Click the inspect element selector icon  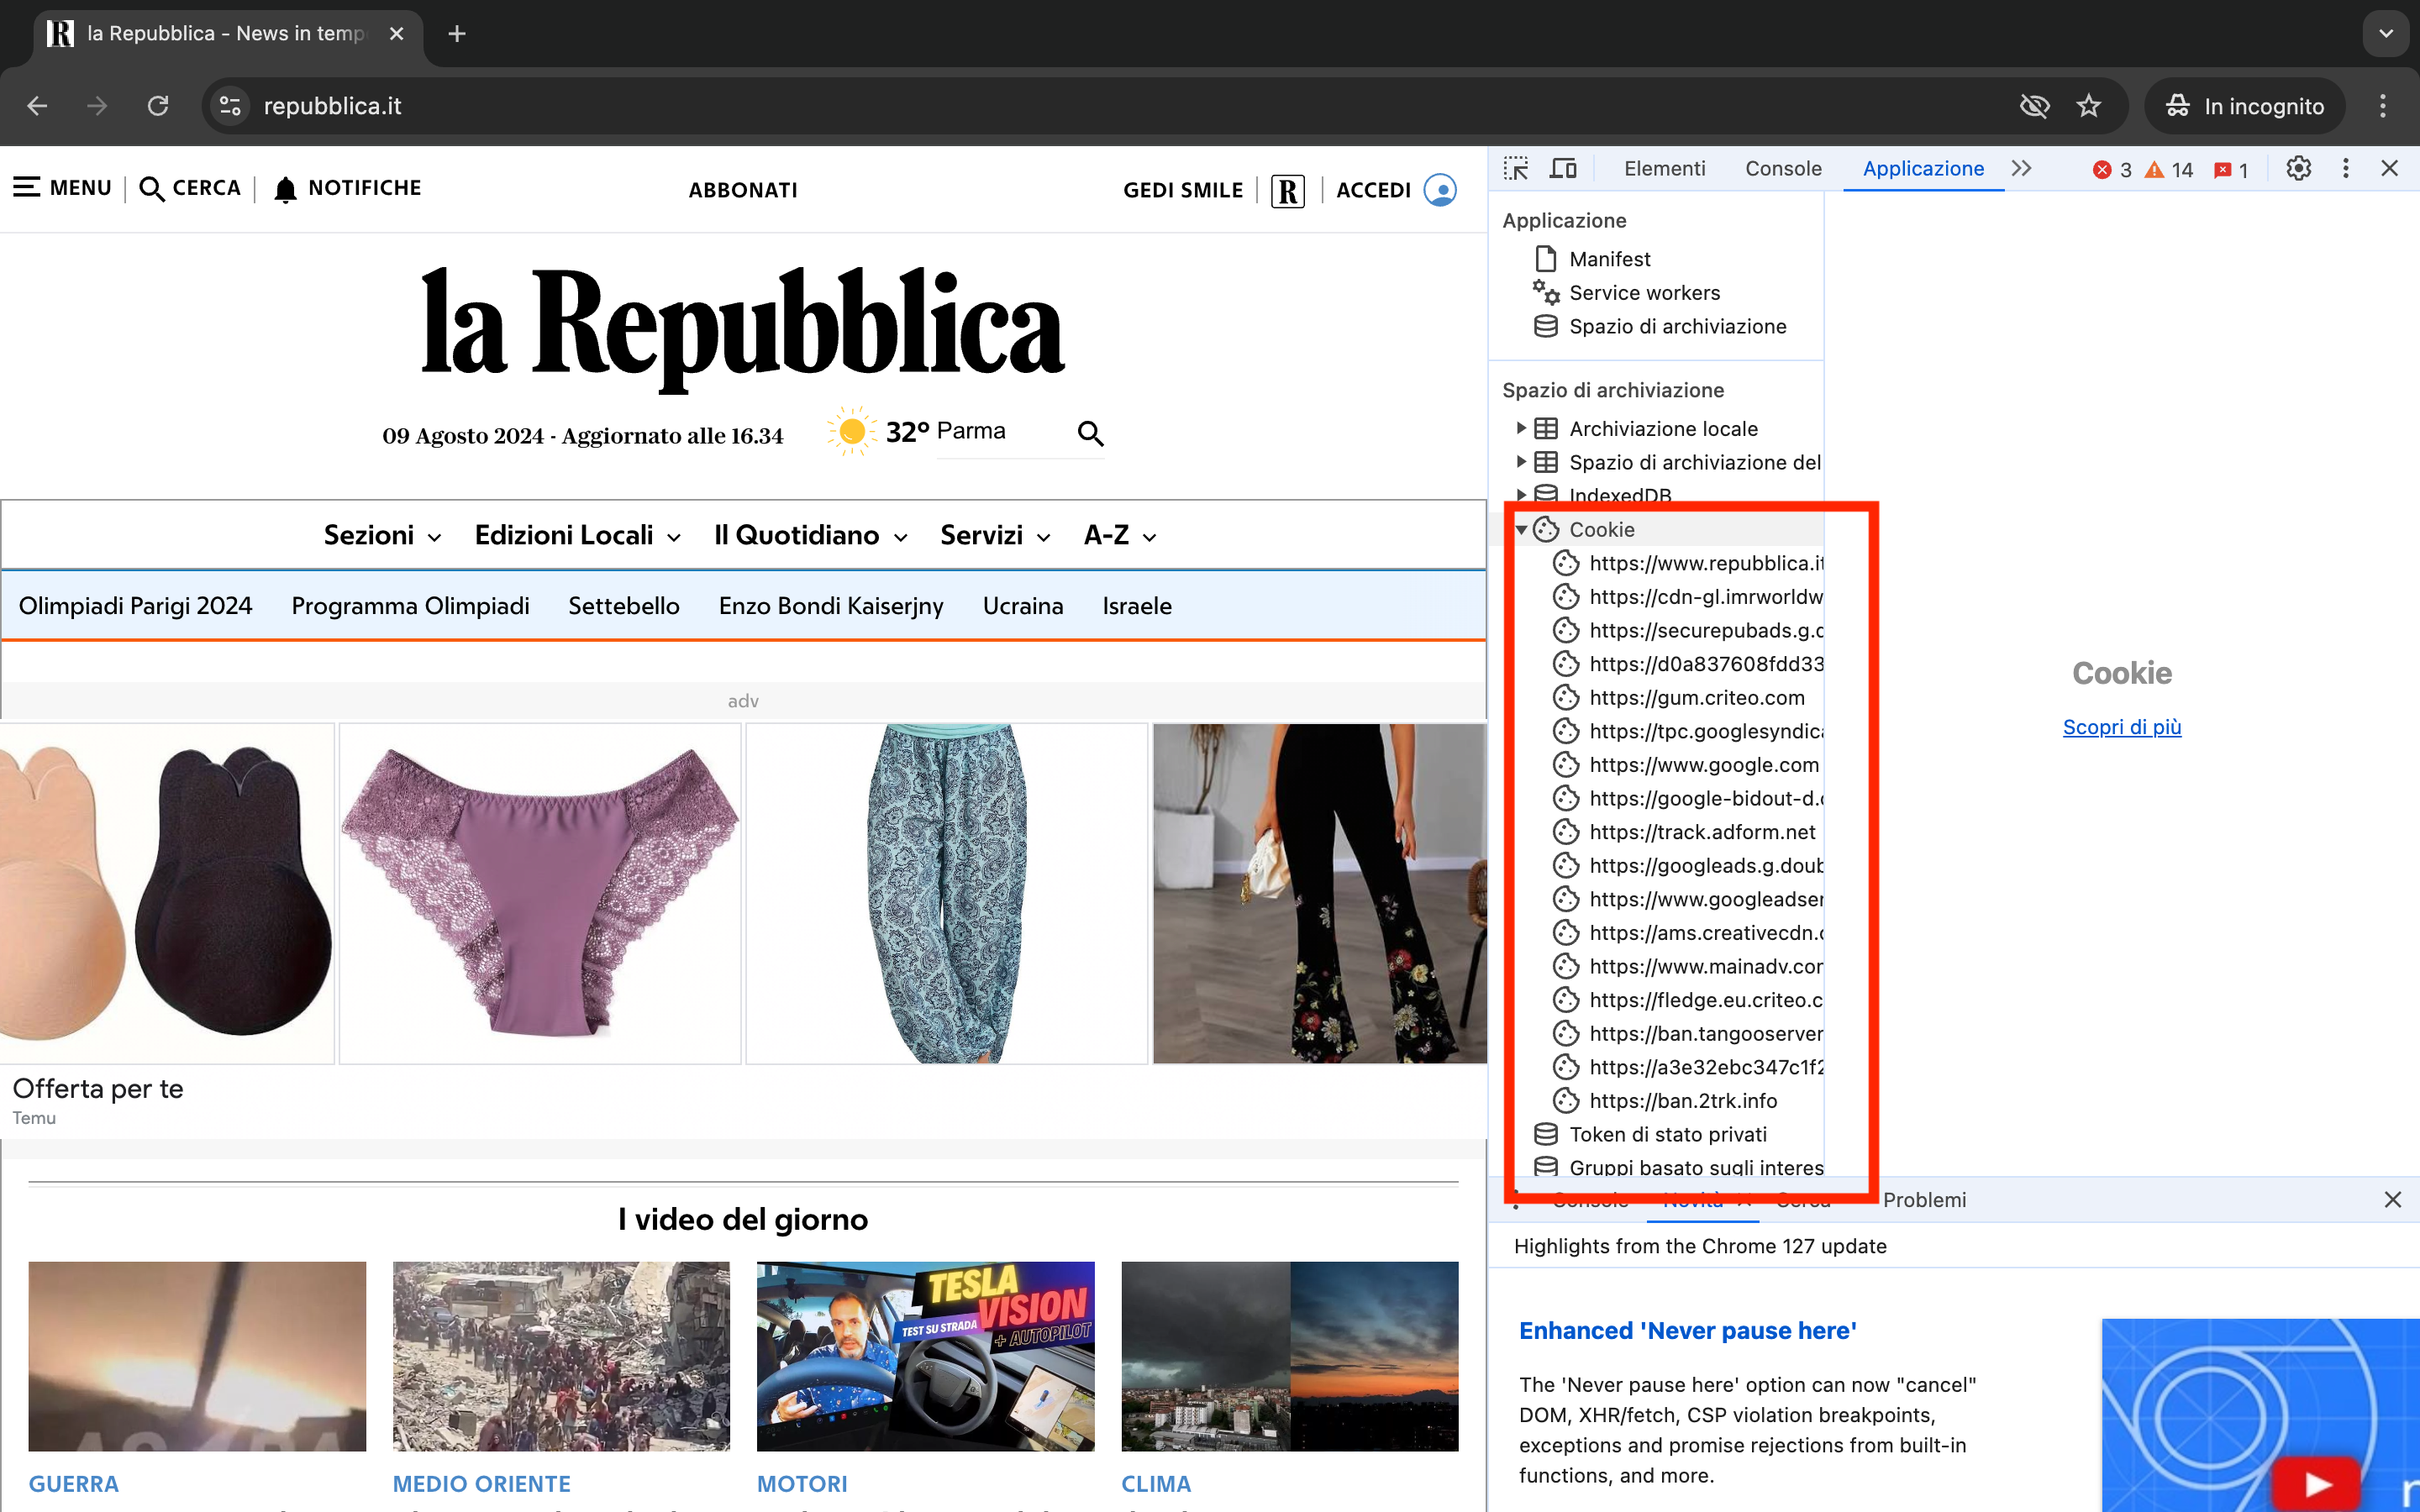tap(1516, 169)
